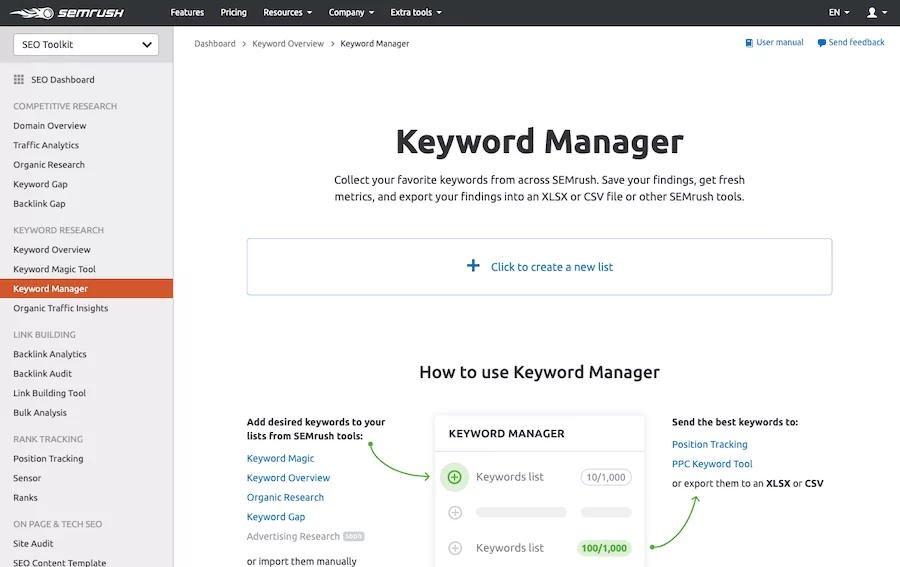Click the blue plus icon to create list
This screenshot has width=900, height=567.
[x=473, y=266]
